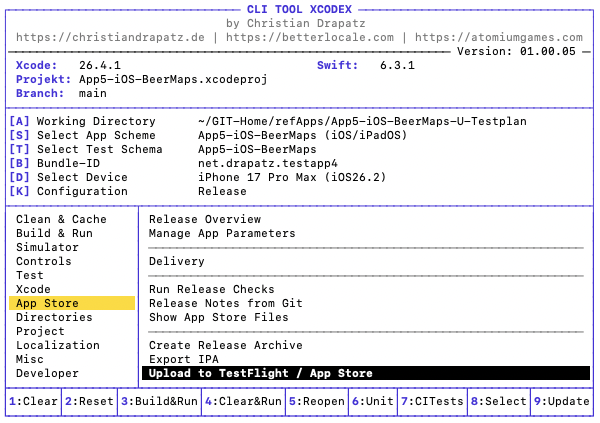This screenshot has height=423, width=600.
Task: Click the Swift version 6.3.1
Action: point(397,65)
